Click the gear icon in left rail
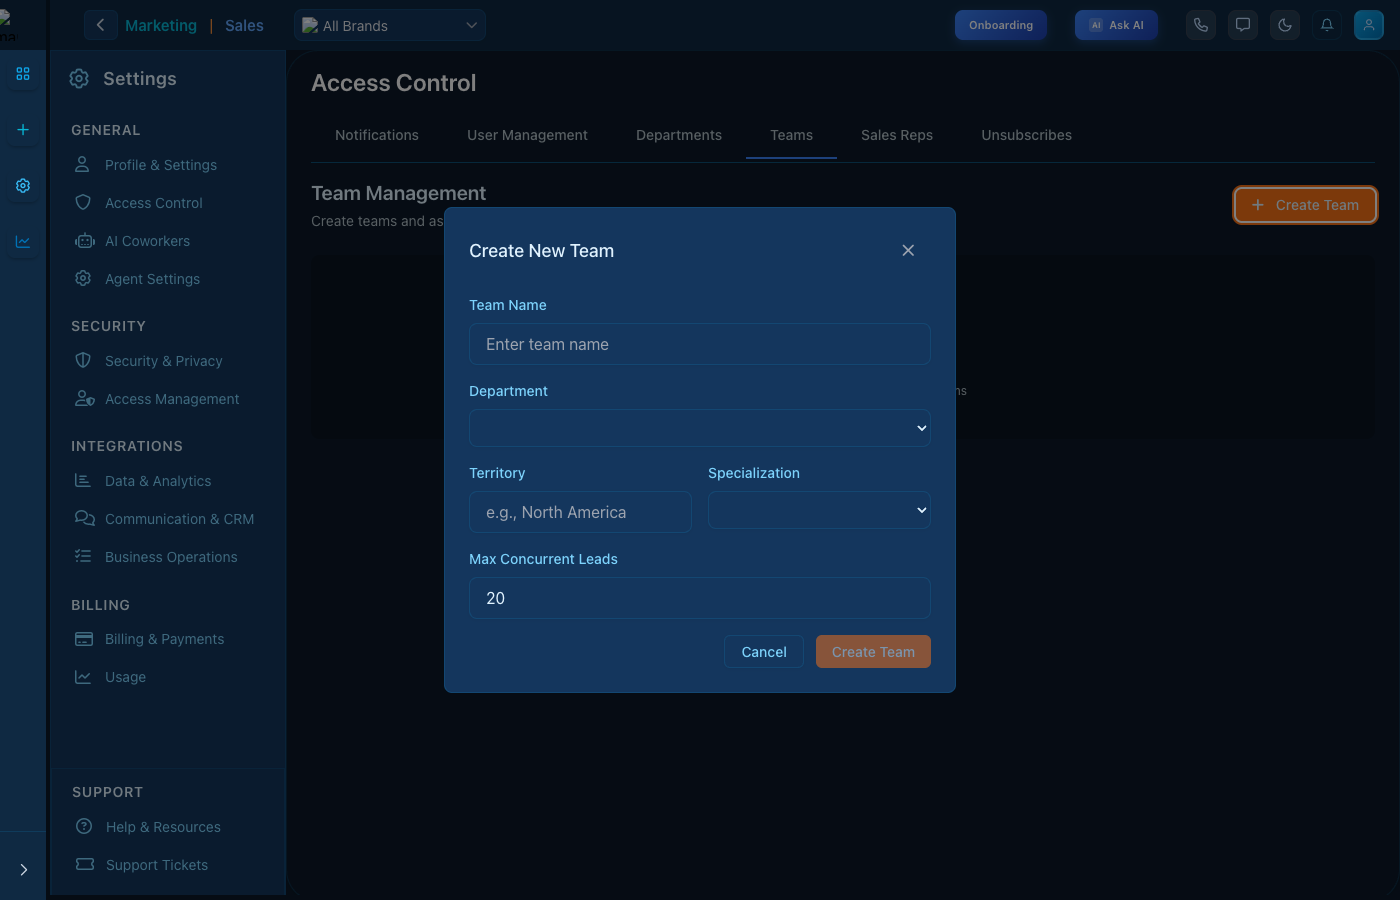Screen dimensions: 1400x900 (23, 186)
